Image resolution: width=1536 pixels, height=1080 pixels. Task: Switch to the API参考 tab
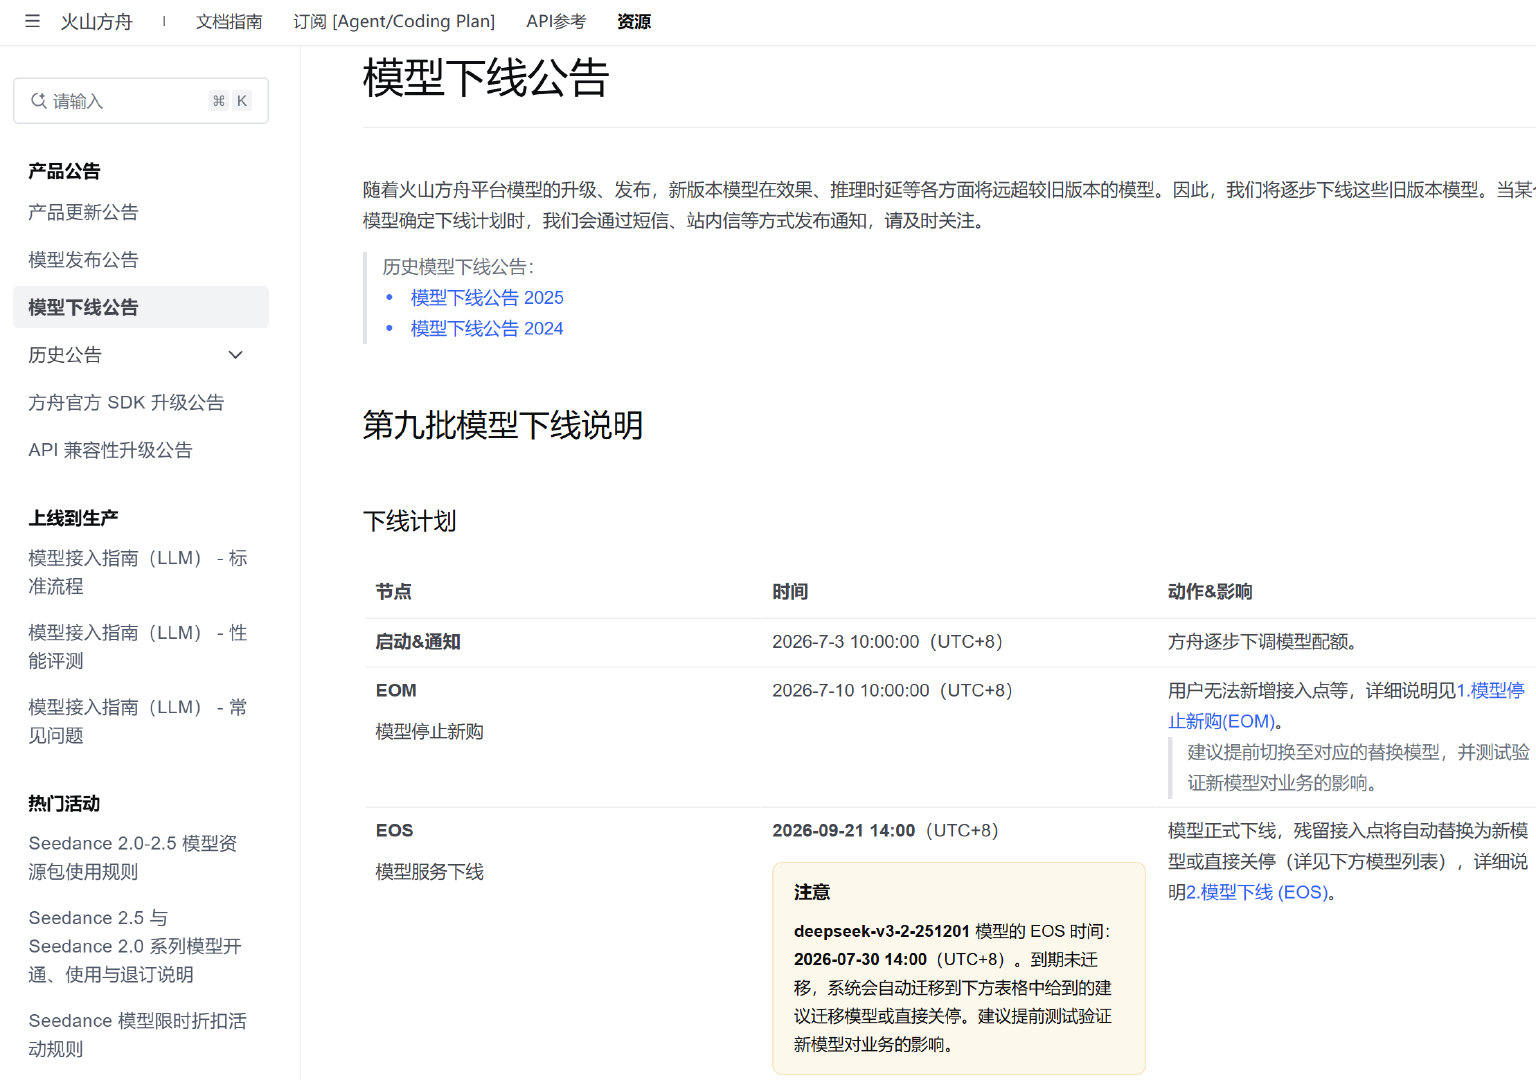coord(556,22)
